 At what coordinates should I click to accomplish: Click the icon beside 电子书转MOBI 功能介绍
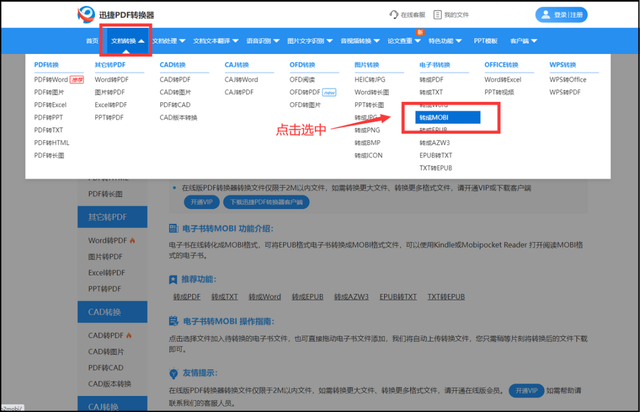[173, 228]
